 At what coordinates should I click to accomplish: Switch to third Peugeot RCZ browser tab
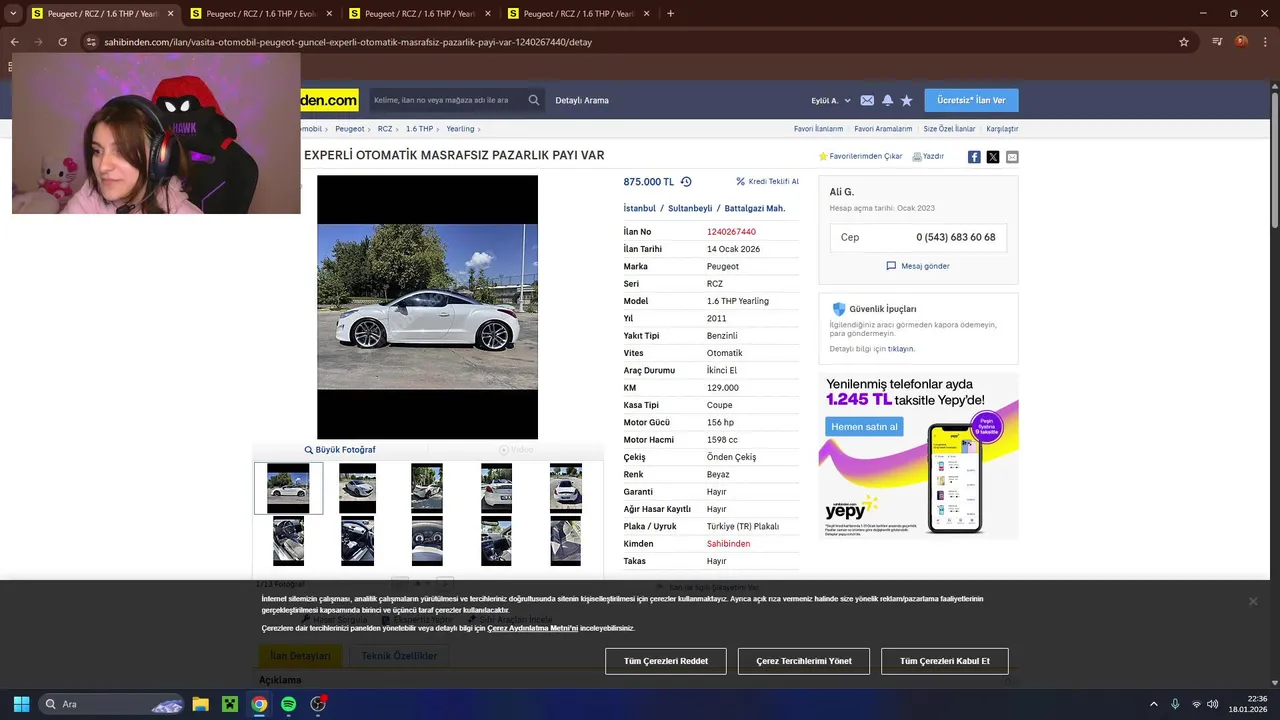pyautogui.click(x=420, y=14)
